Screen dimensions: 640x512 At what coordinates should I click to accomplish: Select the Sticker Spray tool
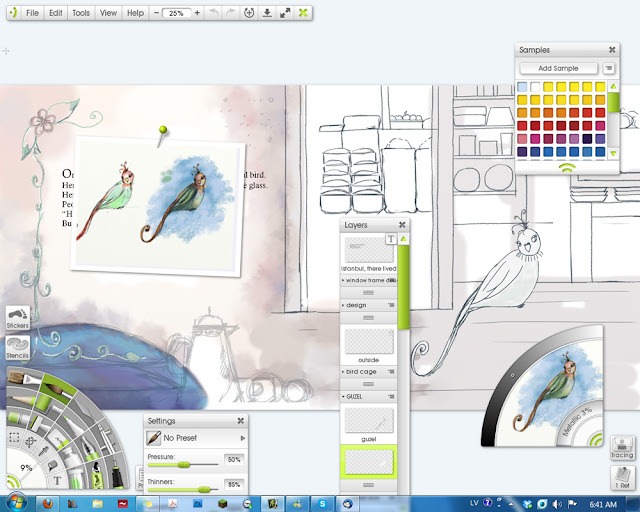[x=96, y=476]
